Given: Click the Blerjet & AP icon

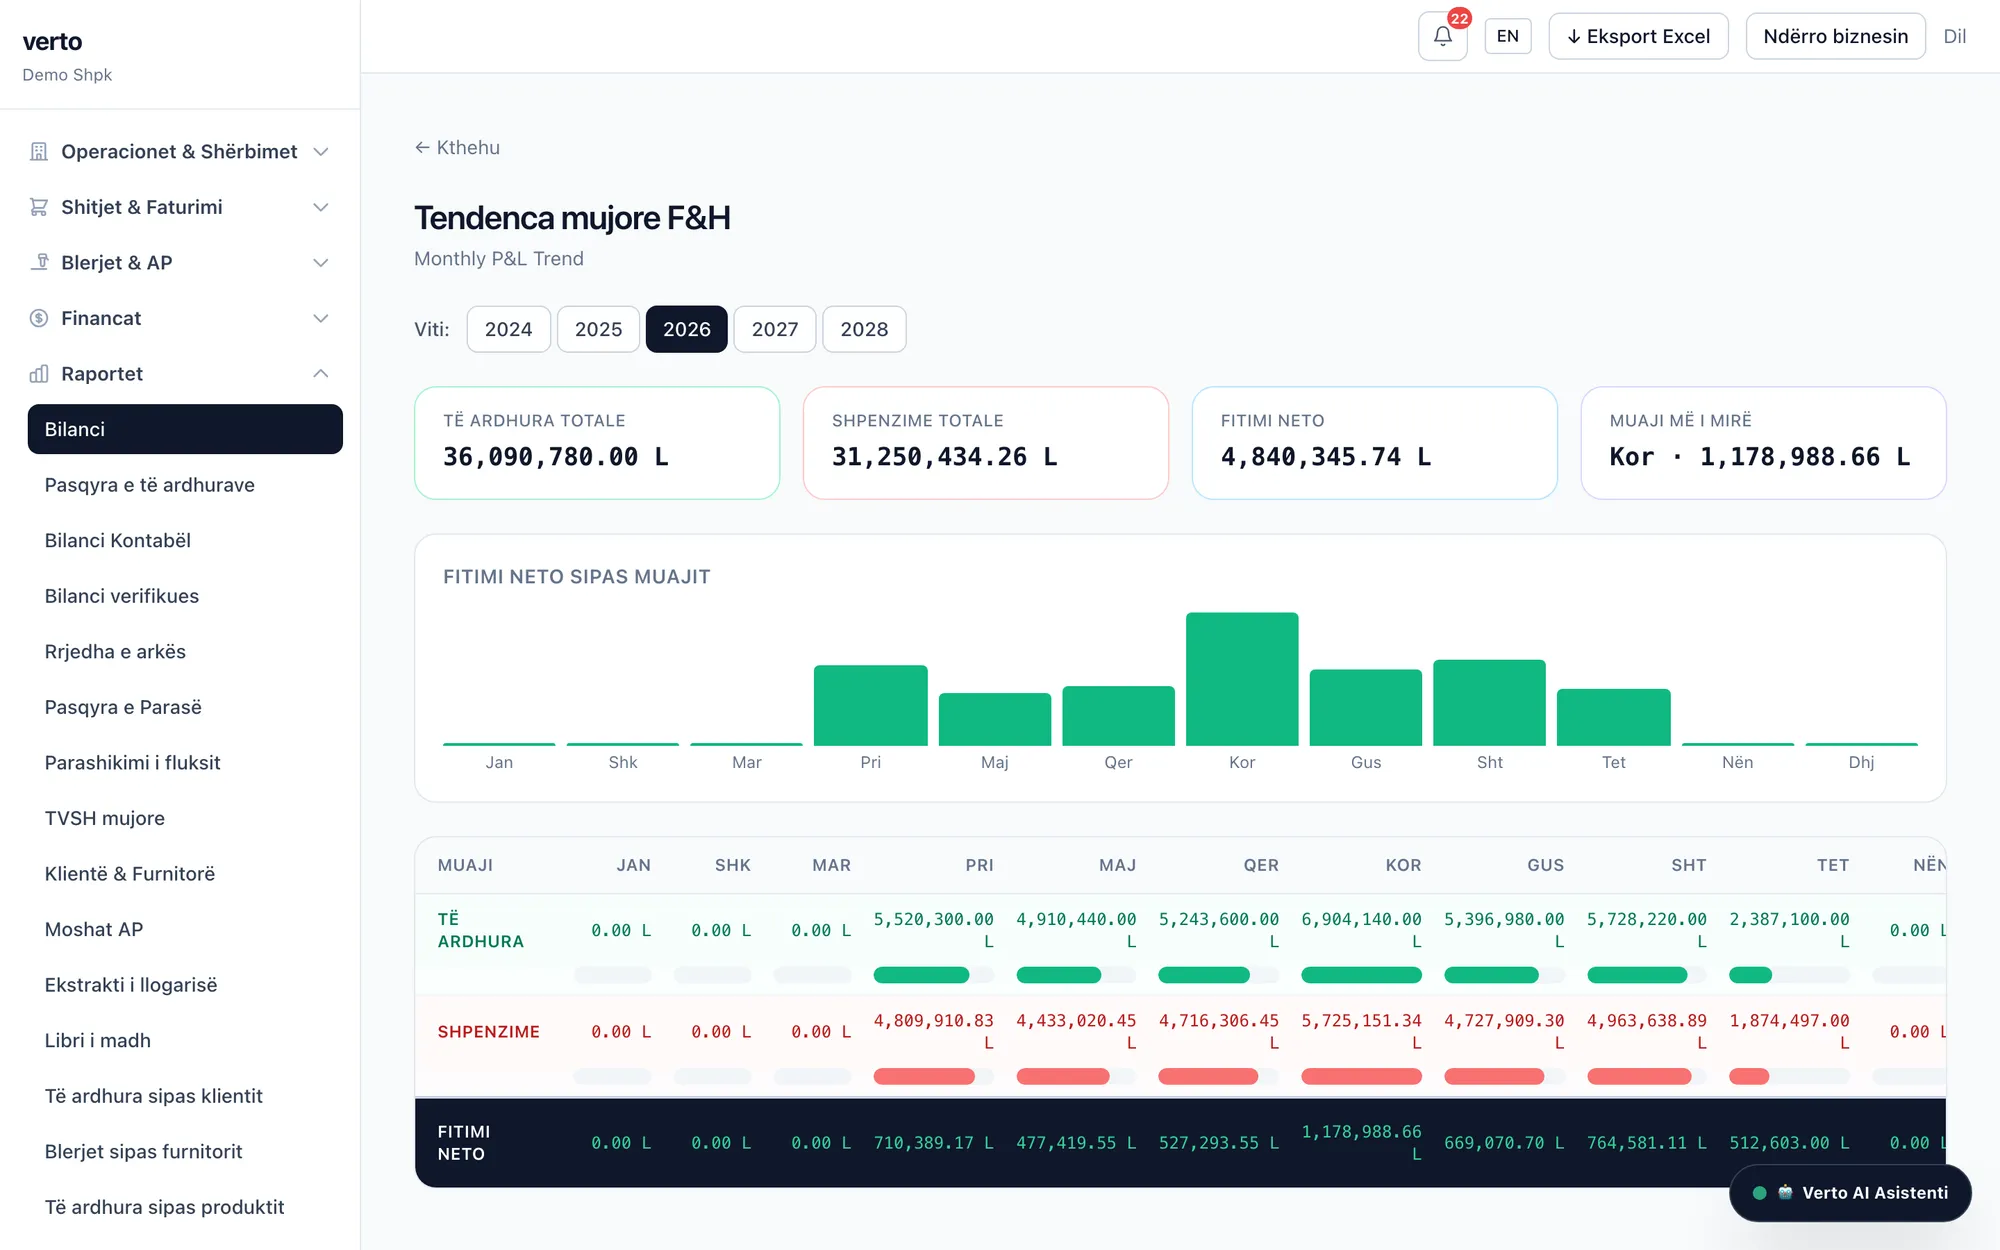Looking at the screenshot, I should pos(39,262).
